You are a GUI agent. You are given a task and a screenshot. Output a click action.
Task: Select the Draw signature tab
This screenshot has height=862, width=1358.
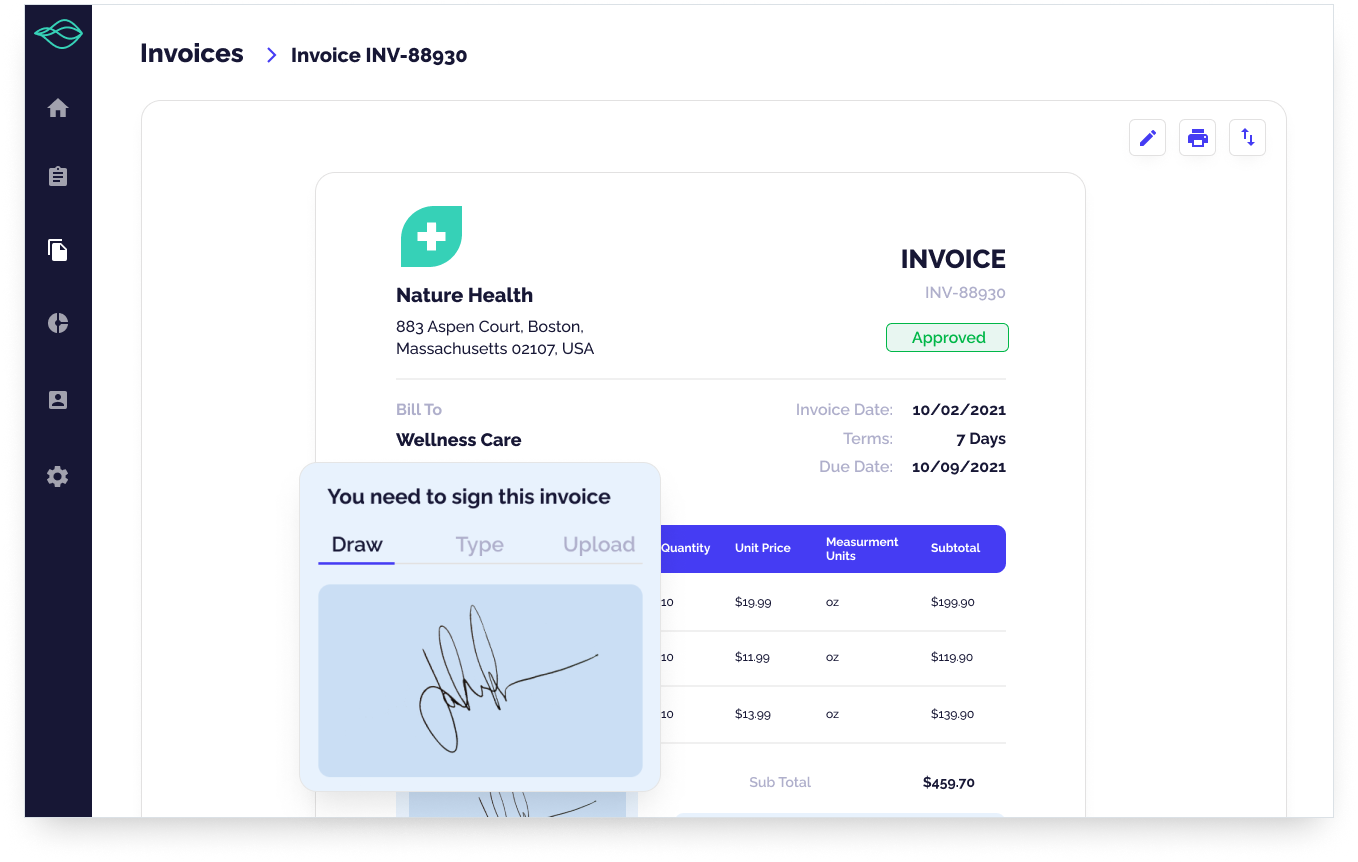357,545
